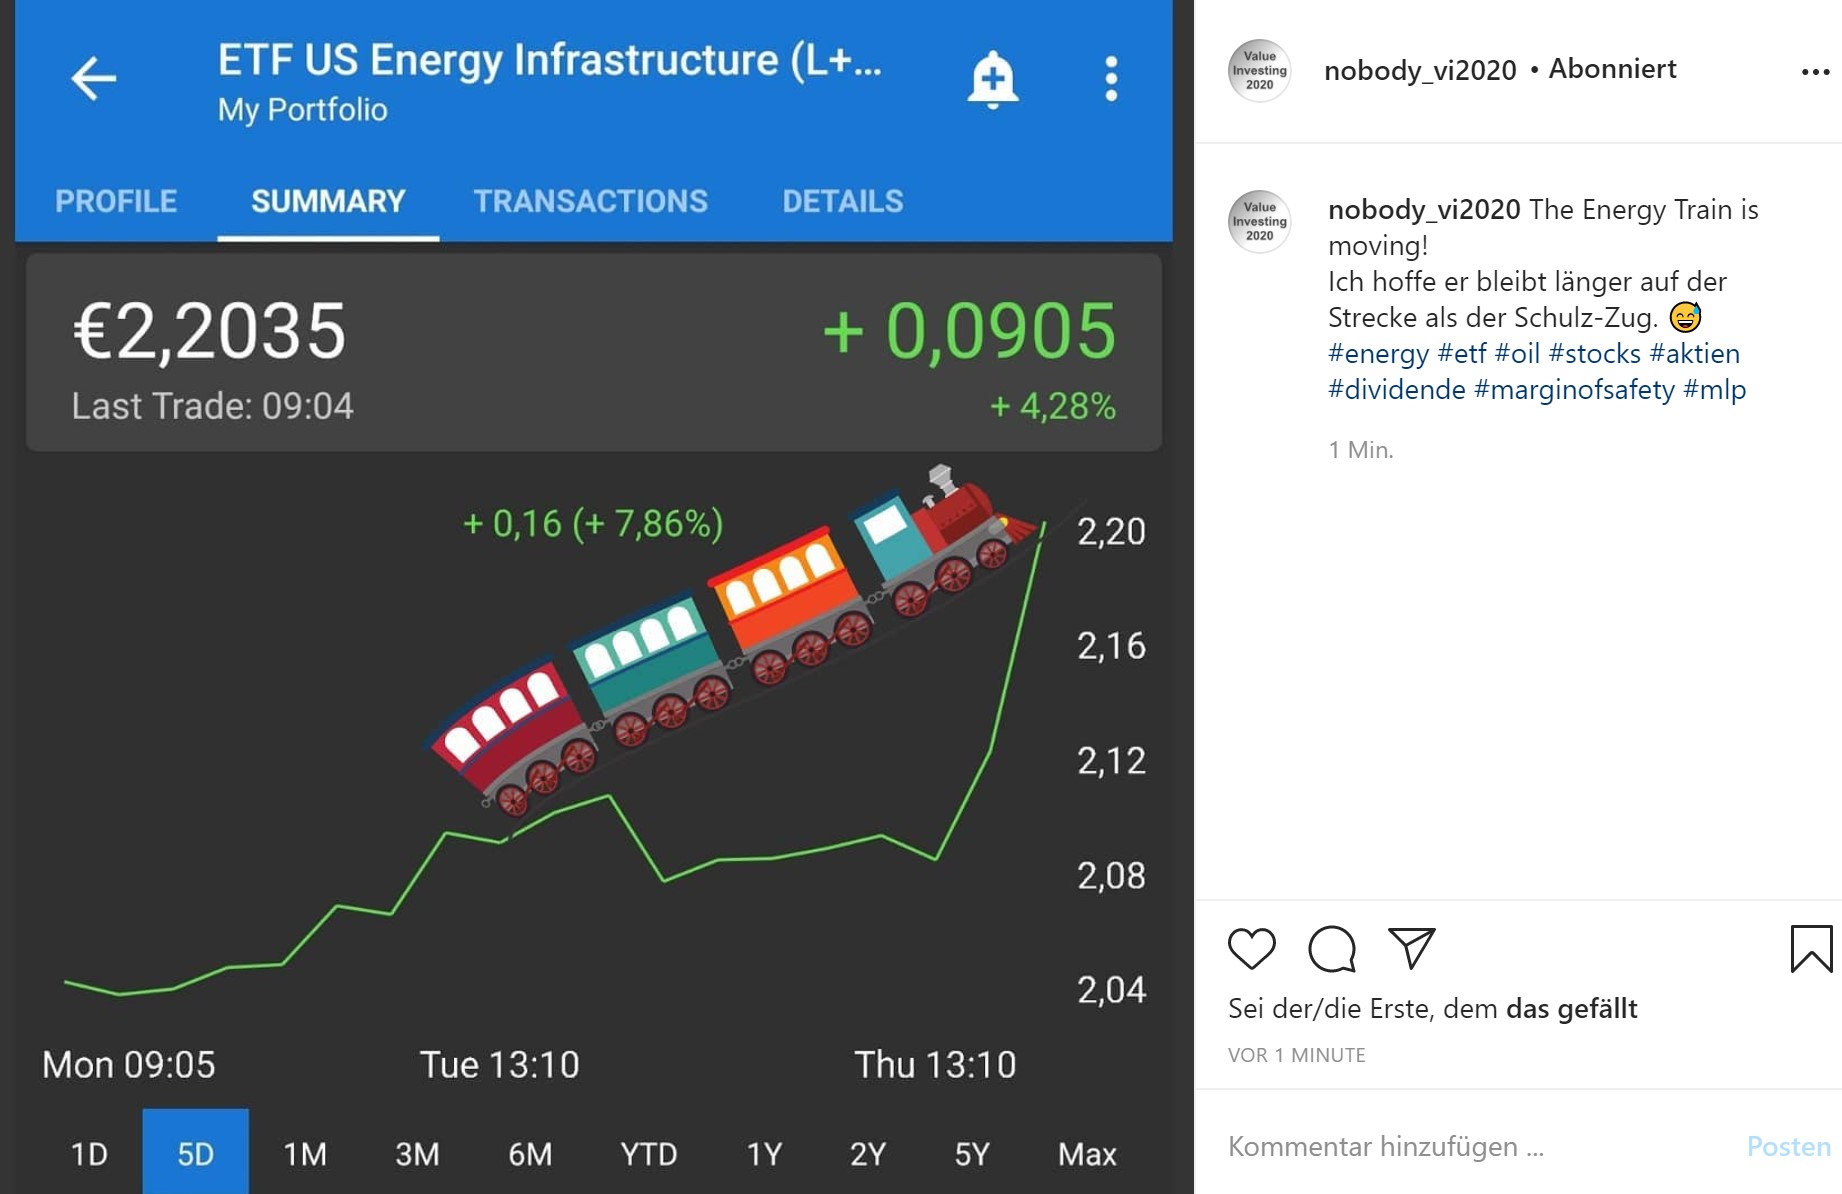The height and width of the screenshot is (1194, 1842).
Task: Save the post with bookmark icon
Action: pyautogui.click(x=1810, y=948)
